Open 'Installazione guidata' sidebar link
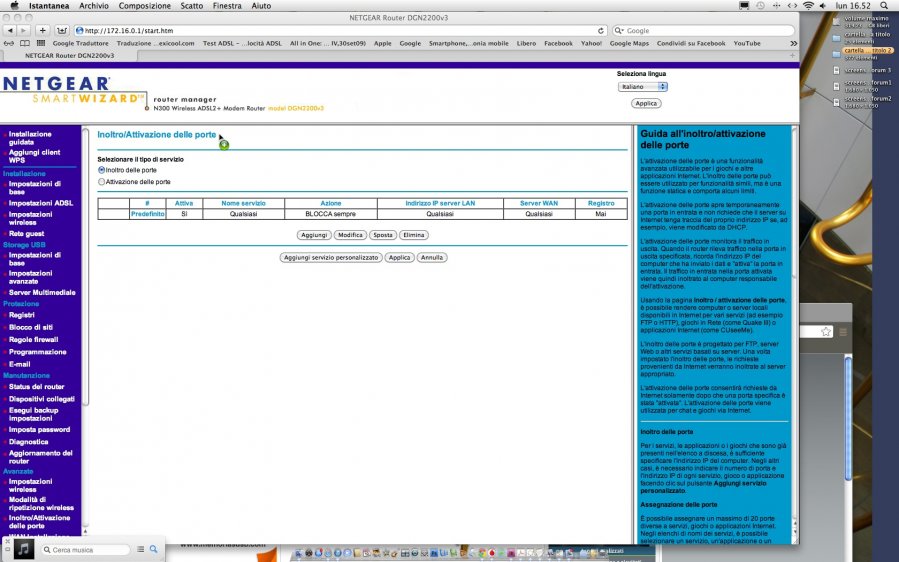Screen dimensions: 899x562 tap(30, 138)
